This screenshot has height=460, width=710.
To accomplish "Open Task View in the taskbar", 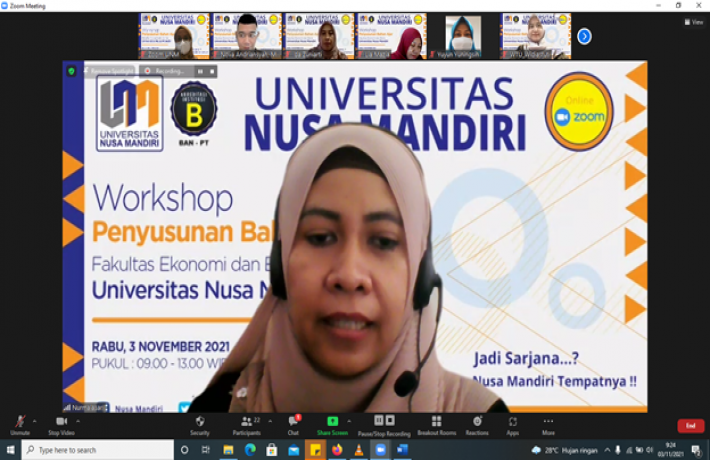I will 206,450.
